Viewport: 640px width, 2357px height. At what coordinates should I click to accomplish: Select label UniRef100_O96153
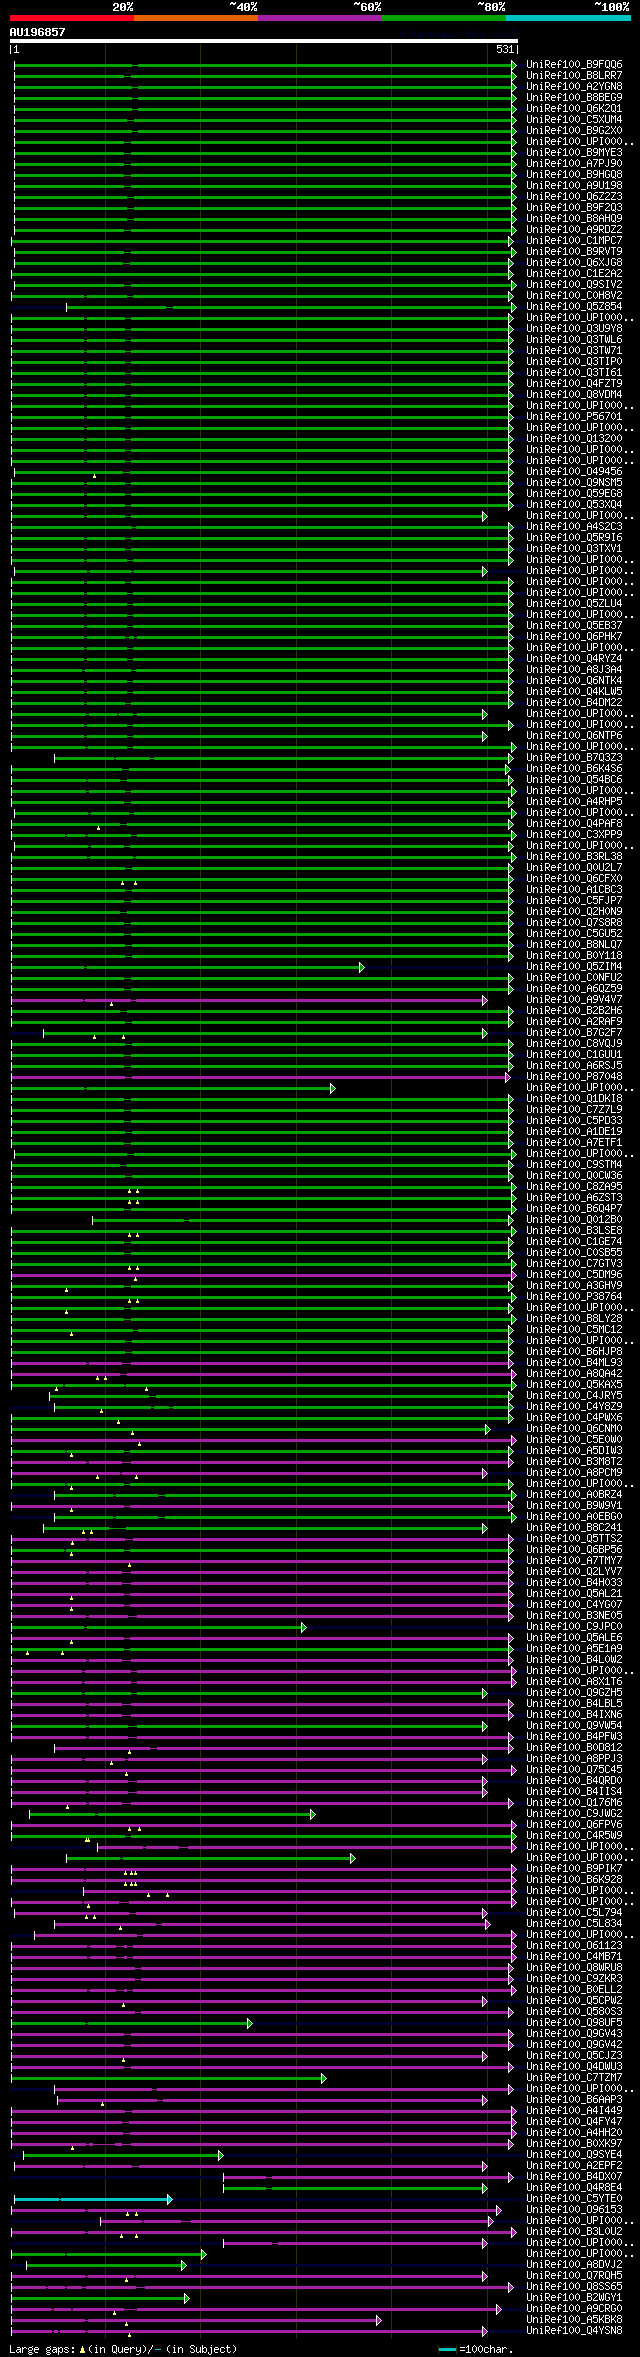click(x=574, y=2209)
